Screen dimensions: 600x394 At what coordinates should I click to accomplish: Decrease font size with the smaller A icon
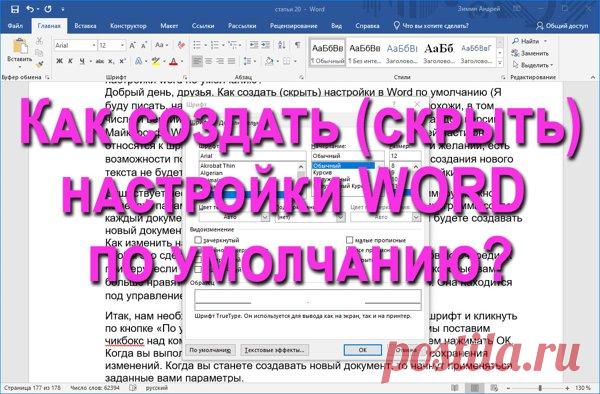click(x=144, y=46)
